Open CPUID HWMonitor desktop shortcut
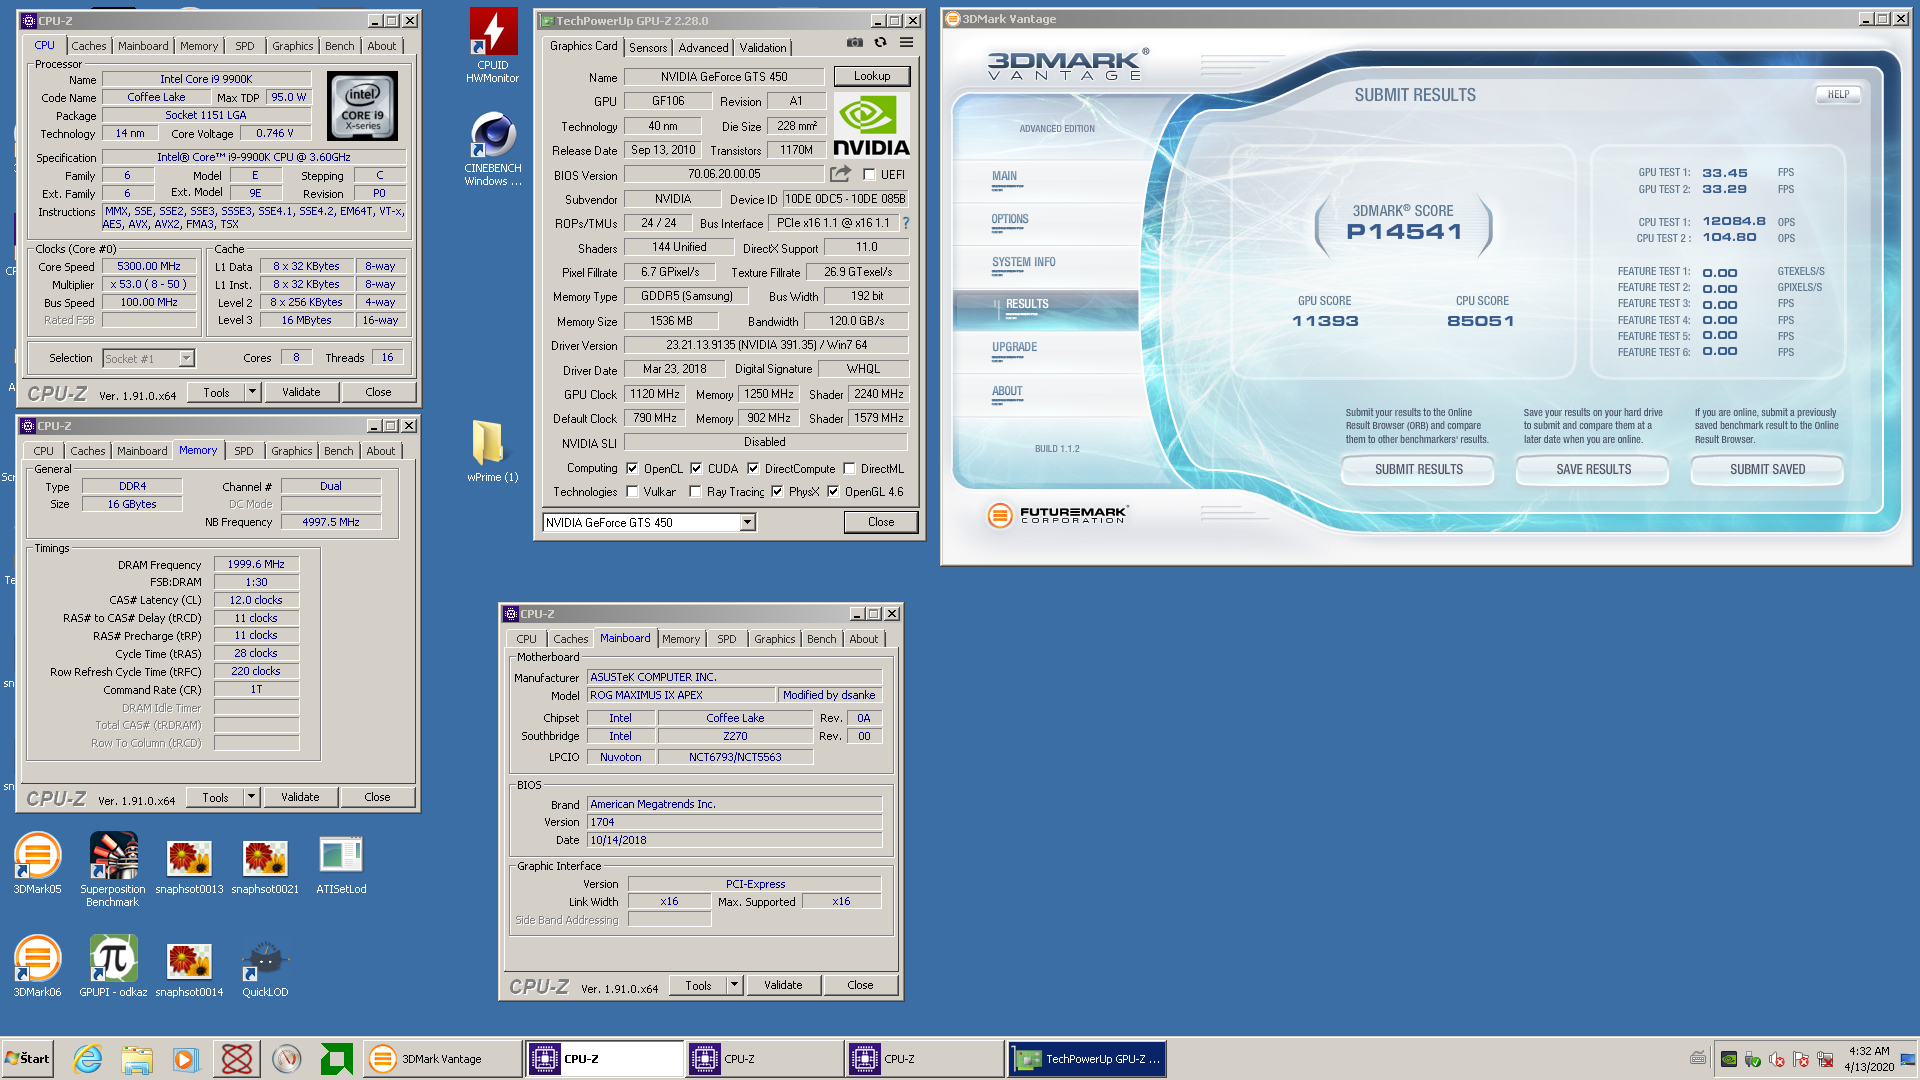This screenshot has width=1920, height=1080. pyautogui.click(x=493, y=46)
